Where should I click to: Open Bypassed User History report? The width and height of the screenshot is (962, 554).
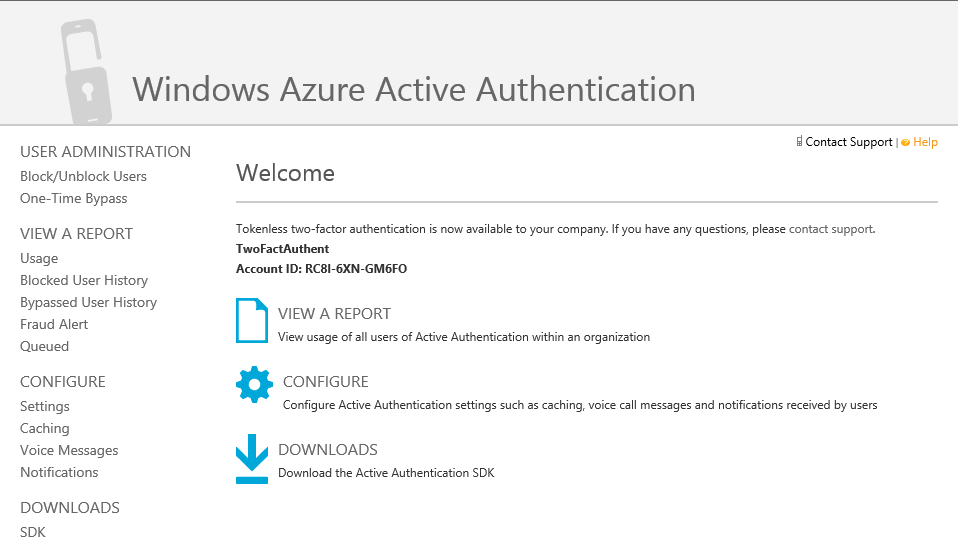point(88,302)
